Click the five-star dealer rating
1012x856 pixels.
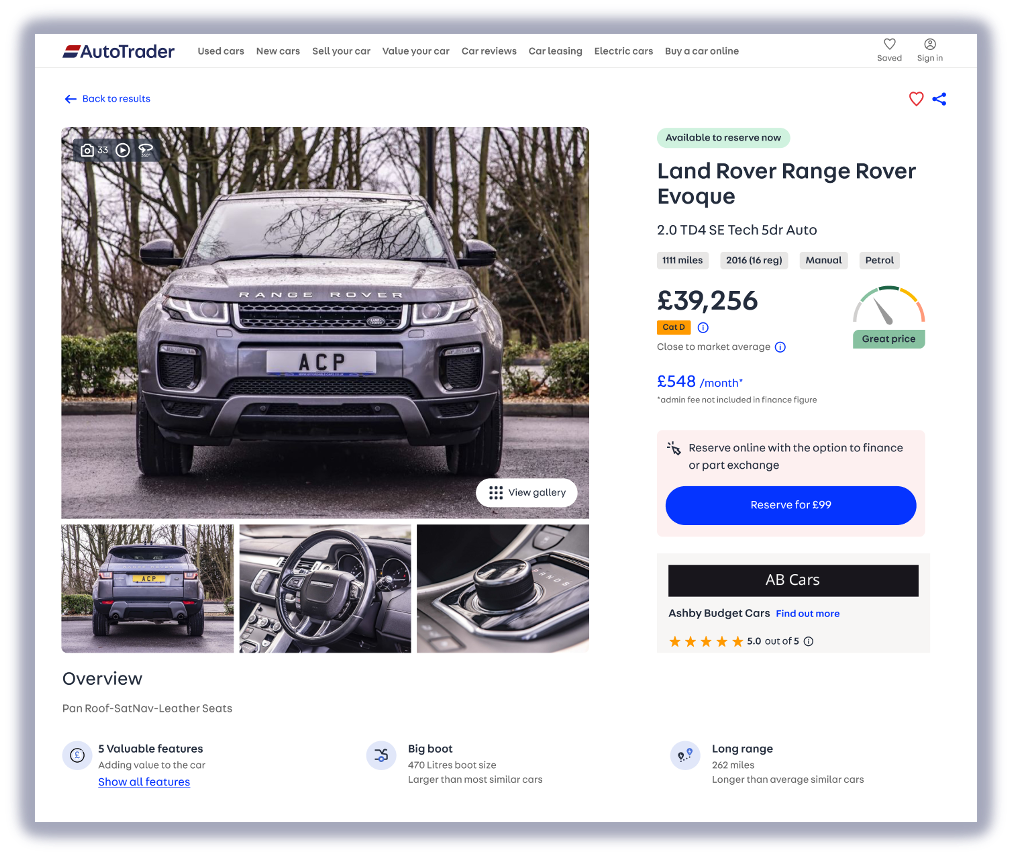tap(706, 641)
